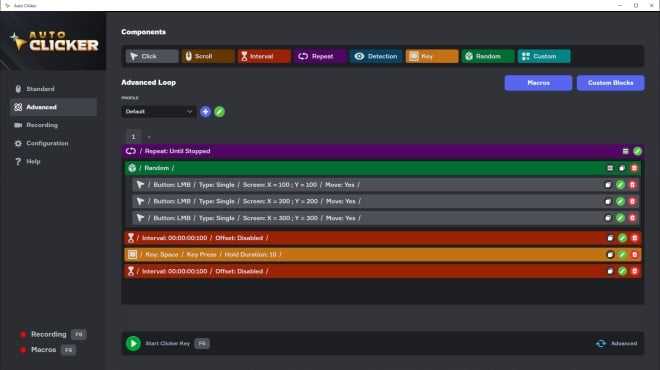This screenshot has height=370, width=660.
Task: Delete the X = 300 click row
Action: pos(632,218)
